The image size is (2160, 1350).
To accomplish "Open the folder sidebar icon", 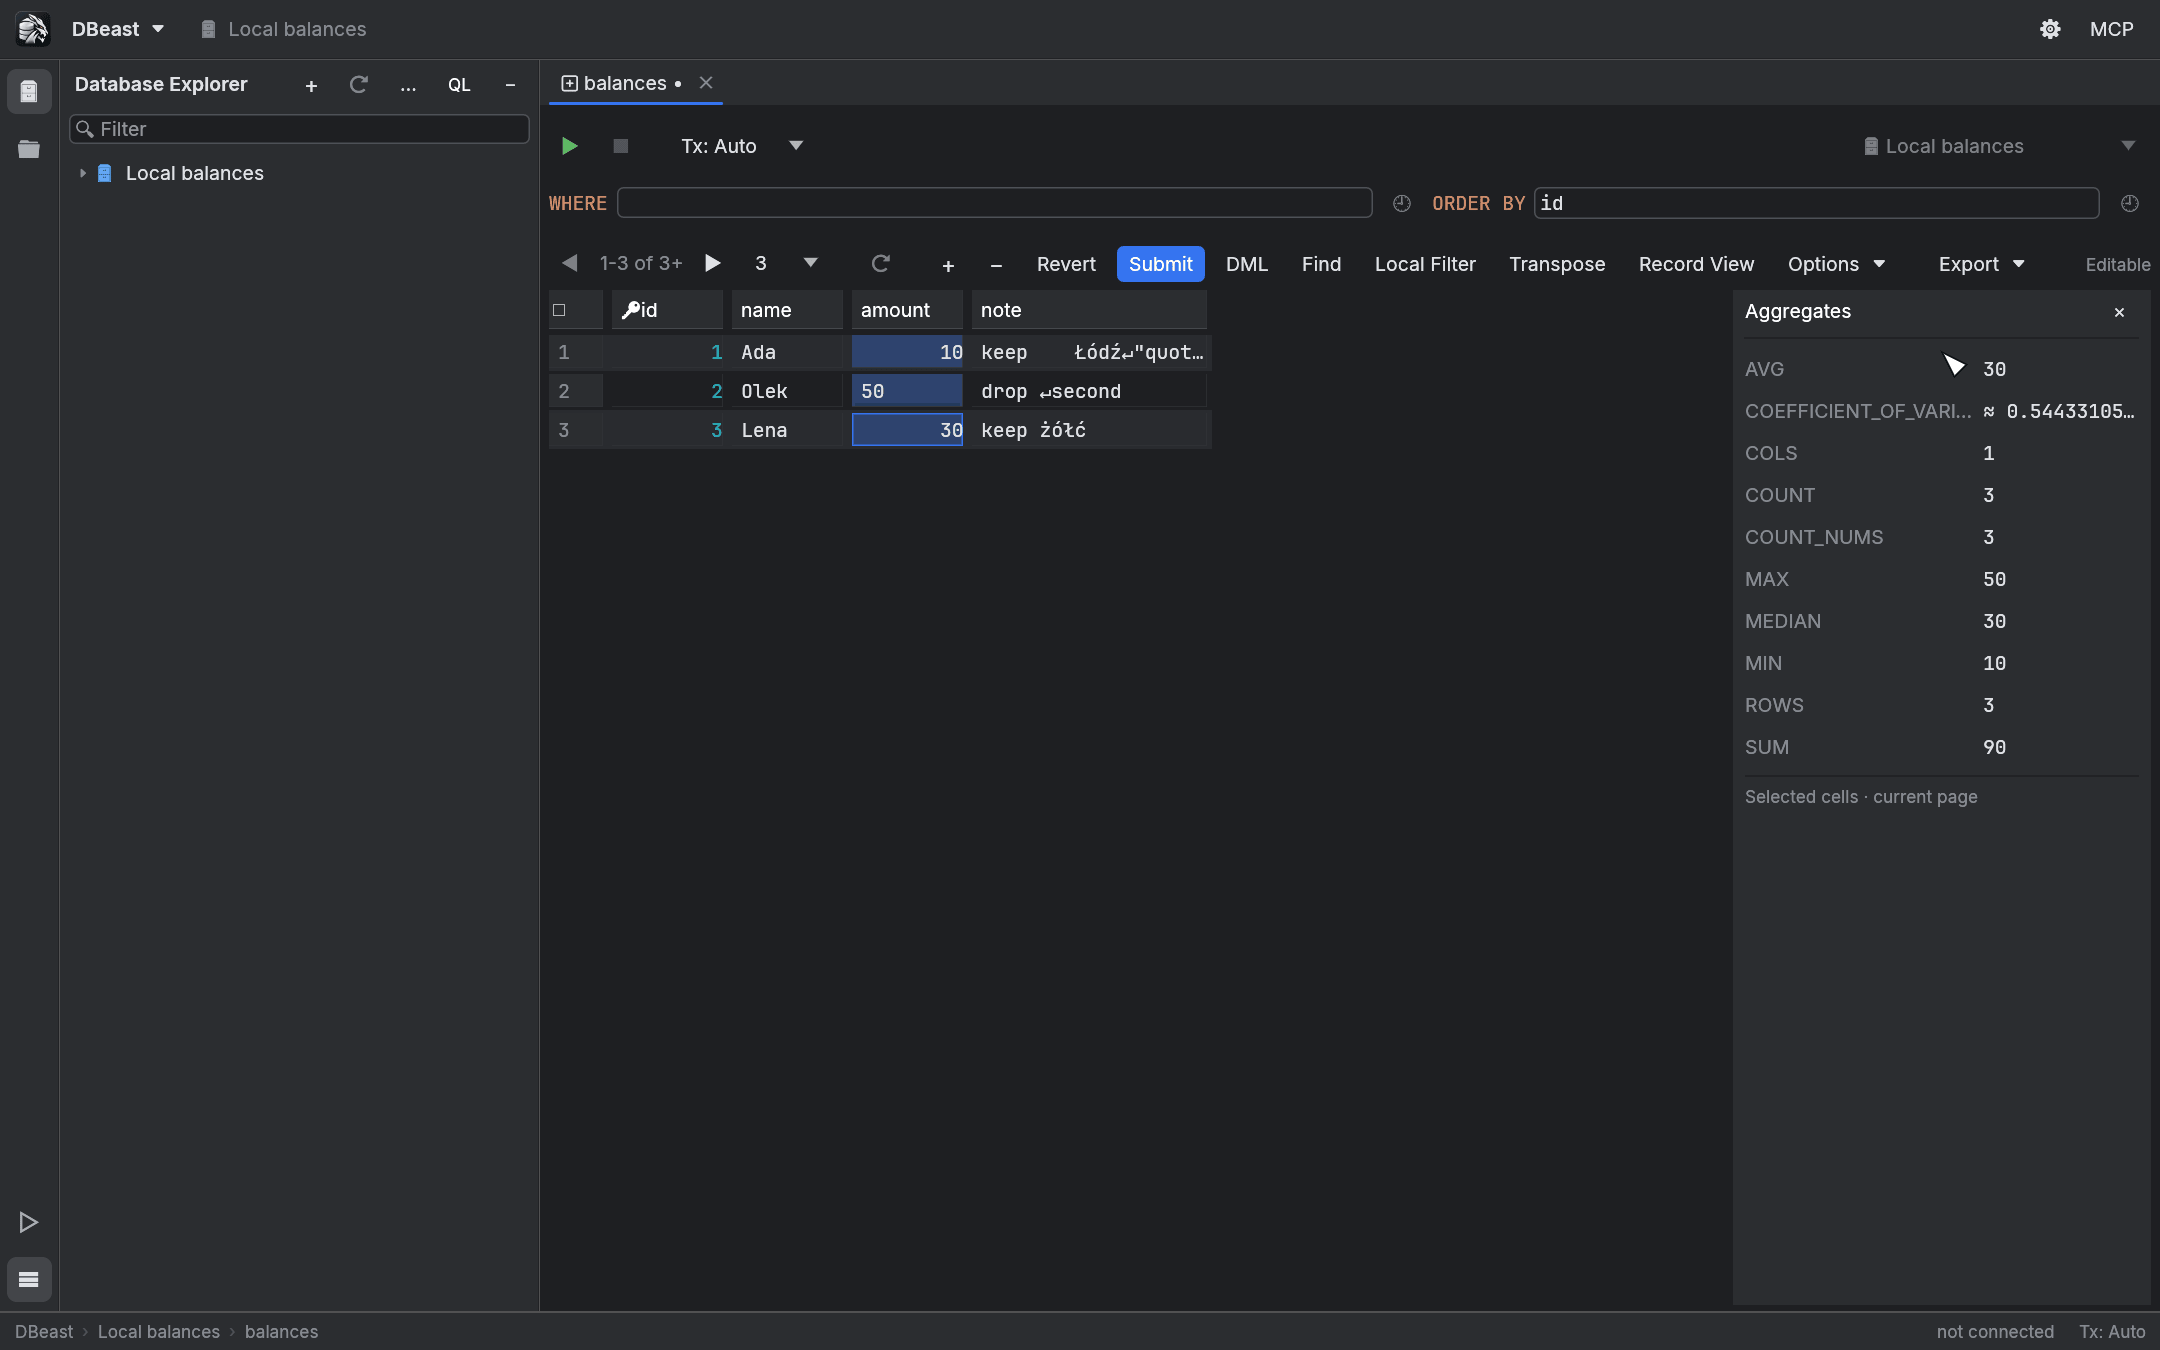I will pyautogui.click(x=29, y=149).
